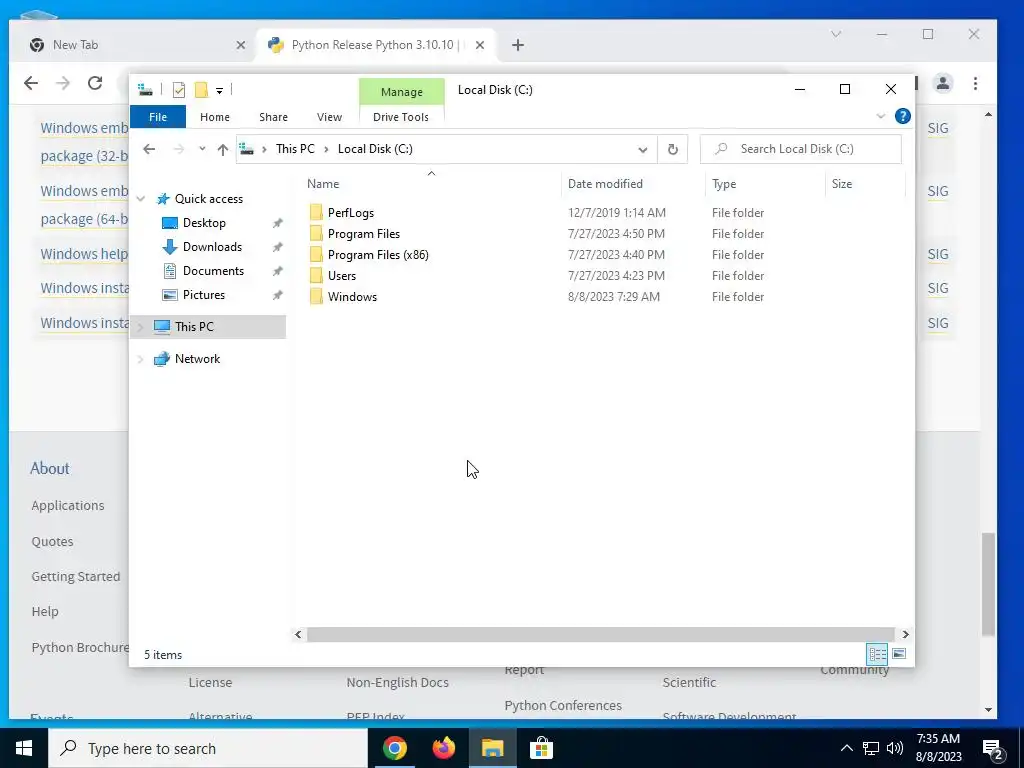Open the Share ribbon tab

click(273, 117)
